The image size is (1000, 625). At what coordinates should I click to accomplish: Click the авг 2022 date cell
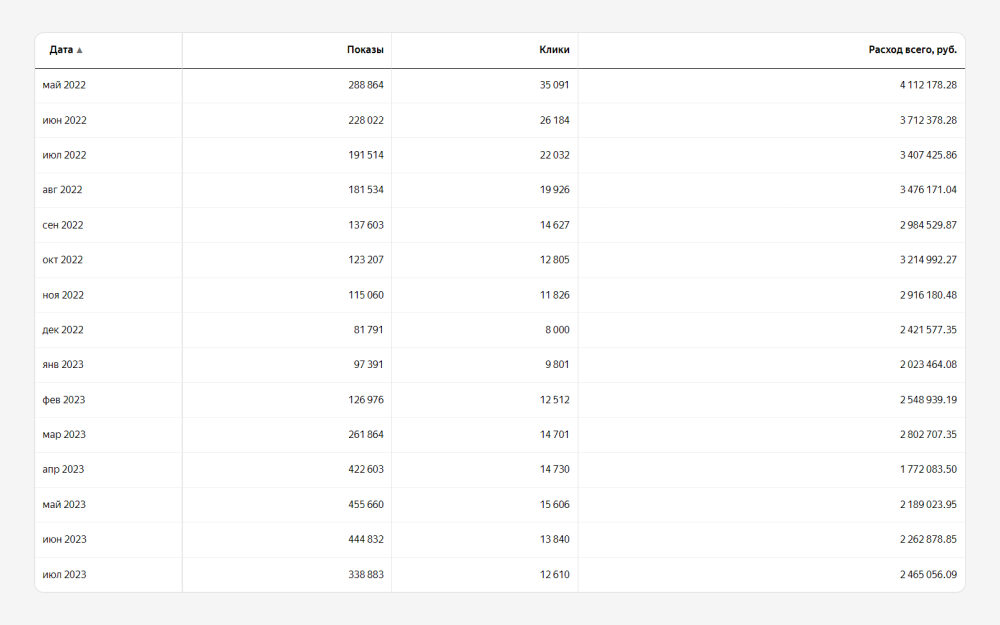(63, 190)
